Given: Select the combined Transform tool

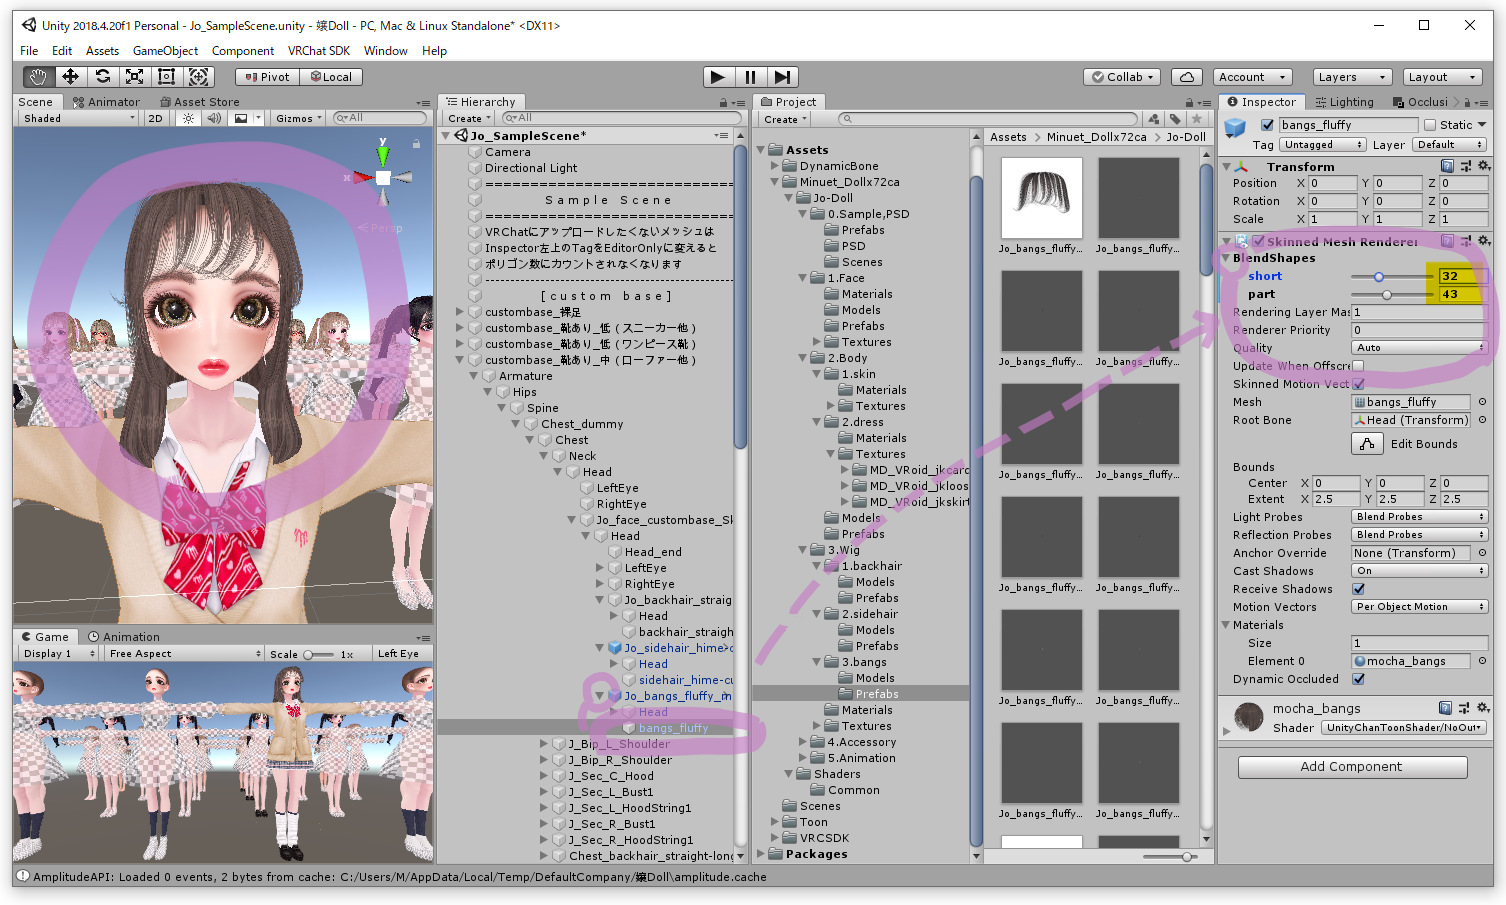Looking at the screenshot, I should pyautogui.click(x=198, y=77).
